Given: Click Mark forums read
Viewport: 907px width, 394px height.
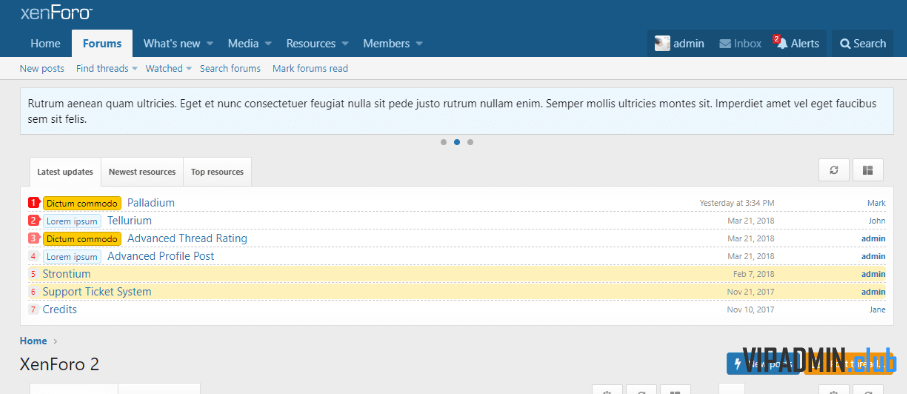Looking at the screenshot, I should tap(310, 68).
